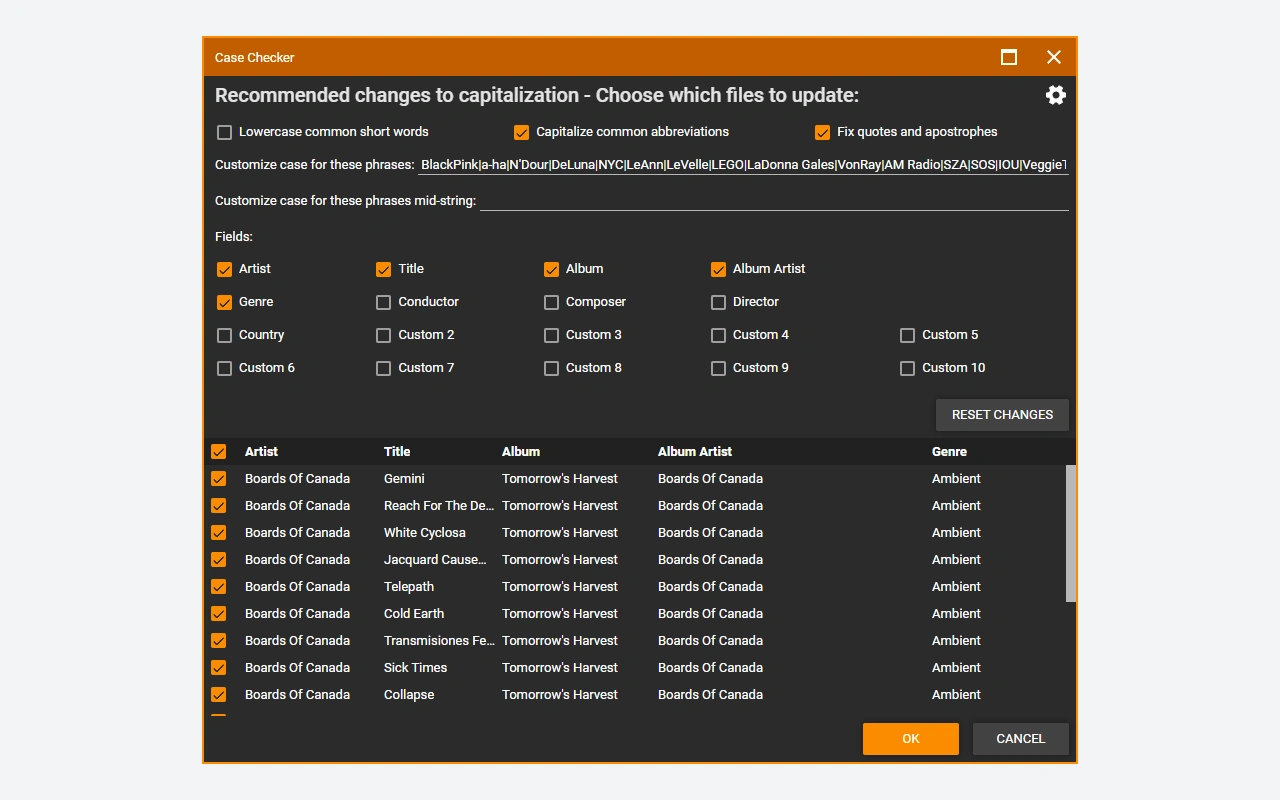
Task: Uncheck the Album field checkbox
Action: (x=551, y=269)
